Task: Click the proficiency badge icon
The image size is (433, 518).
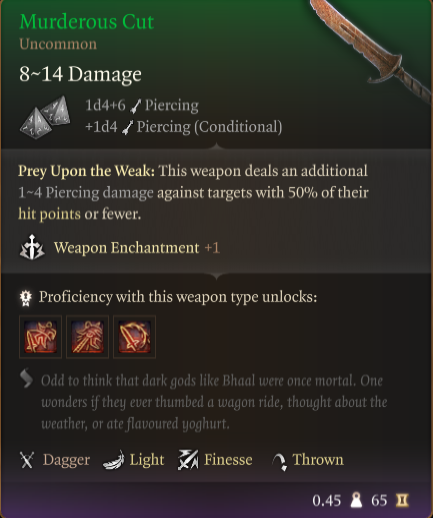Action: [x=26, y=298]
